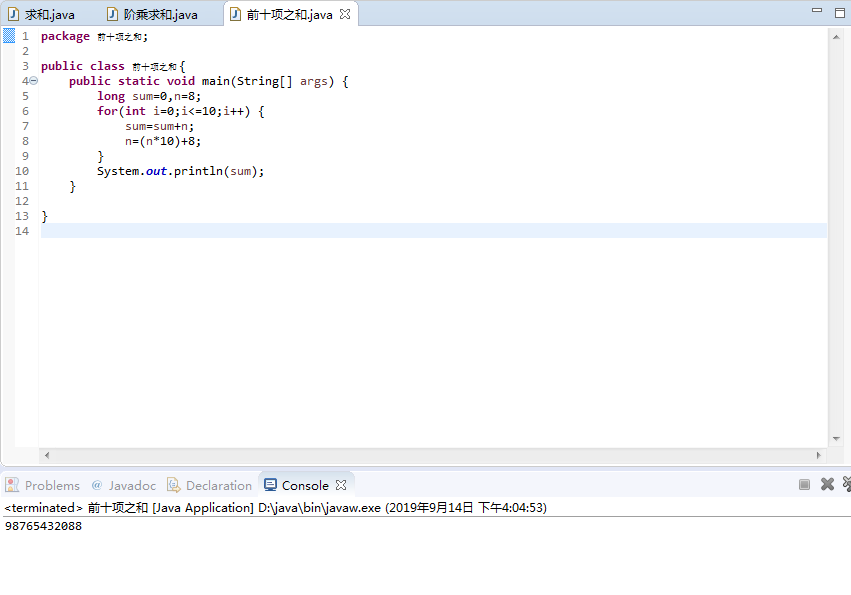Click the java file icon of 阶乘求和.java
Screen dimensions: 851x595
pos(112,14)
